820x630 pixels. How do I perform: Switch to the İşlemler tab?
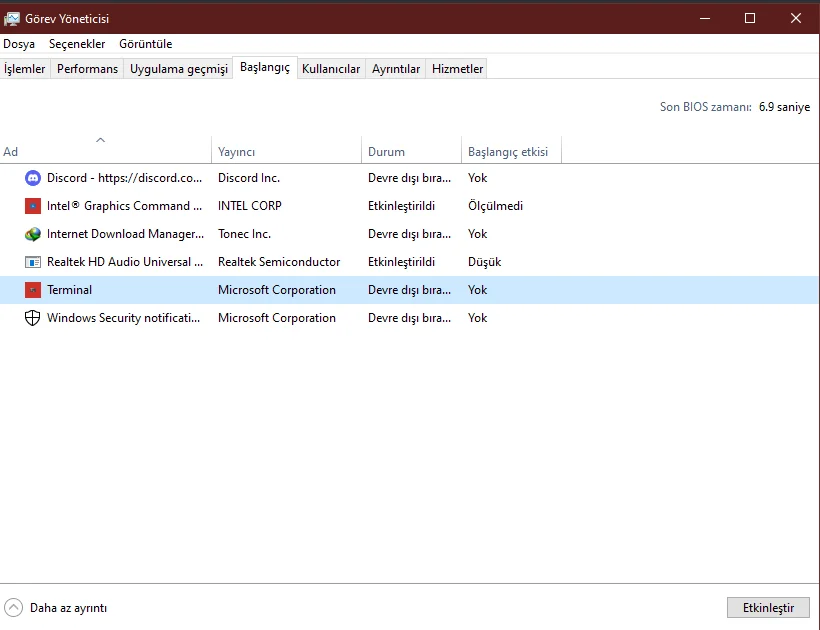pyautogui.click(x=25, y=69)
